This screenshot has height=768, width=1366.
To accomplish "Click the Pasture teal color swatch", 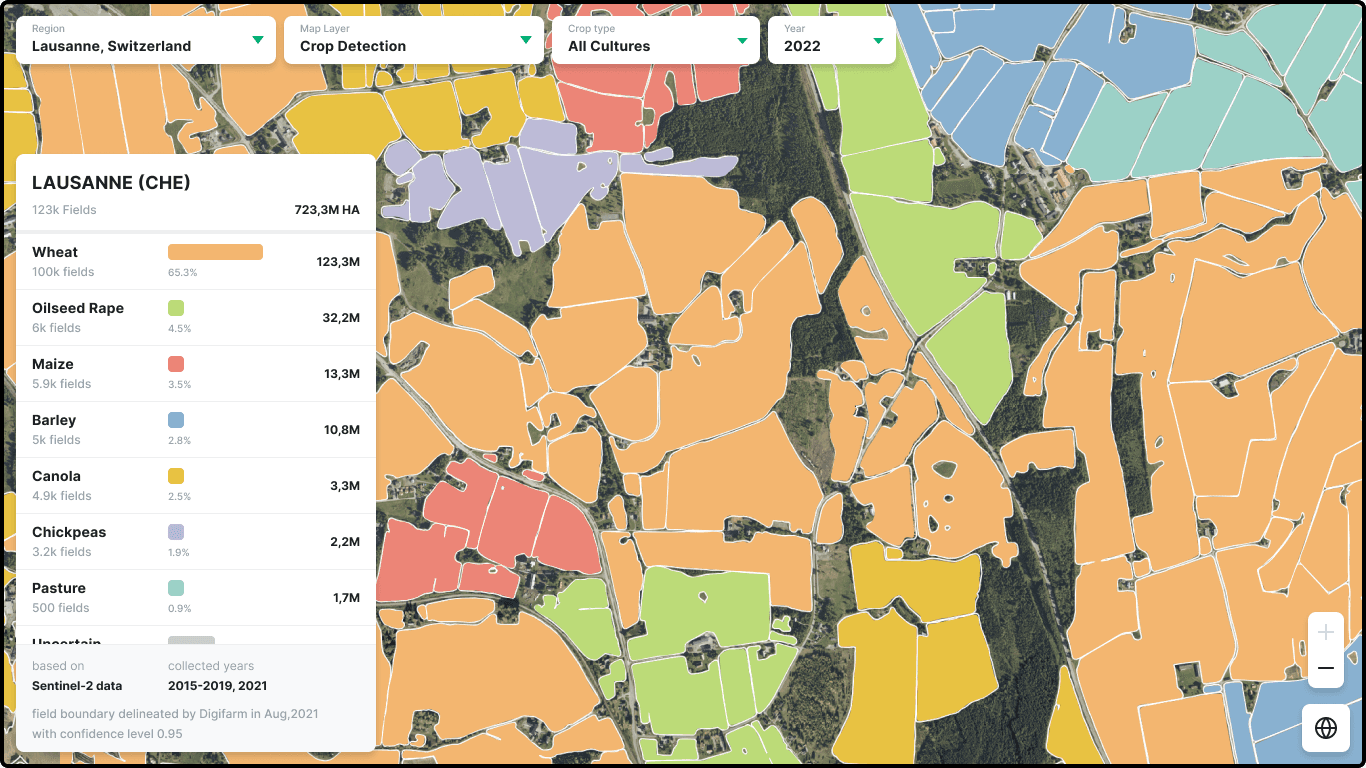I will coord(176,588).
